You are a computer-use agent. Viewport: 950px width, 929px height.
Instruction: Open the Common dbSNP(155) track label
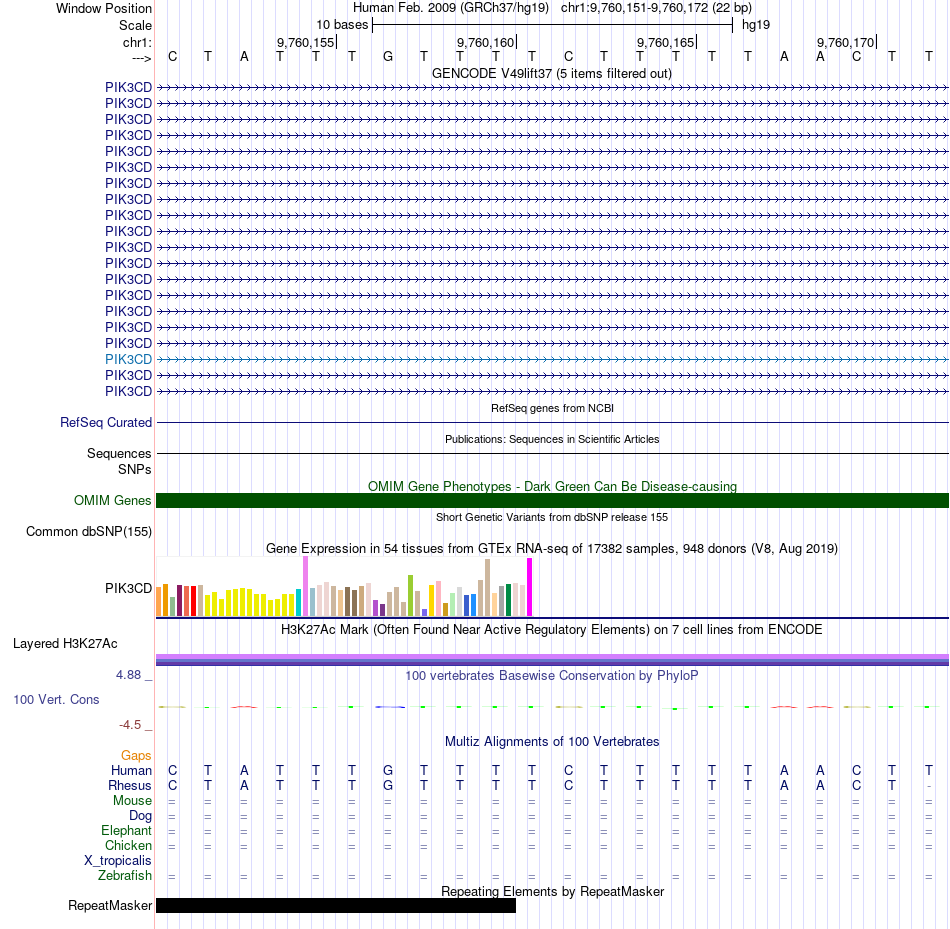pos(89,531)
